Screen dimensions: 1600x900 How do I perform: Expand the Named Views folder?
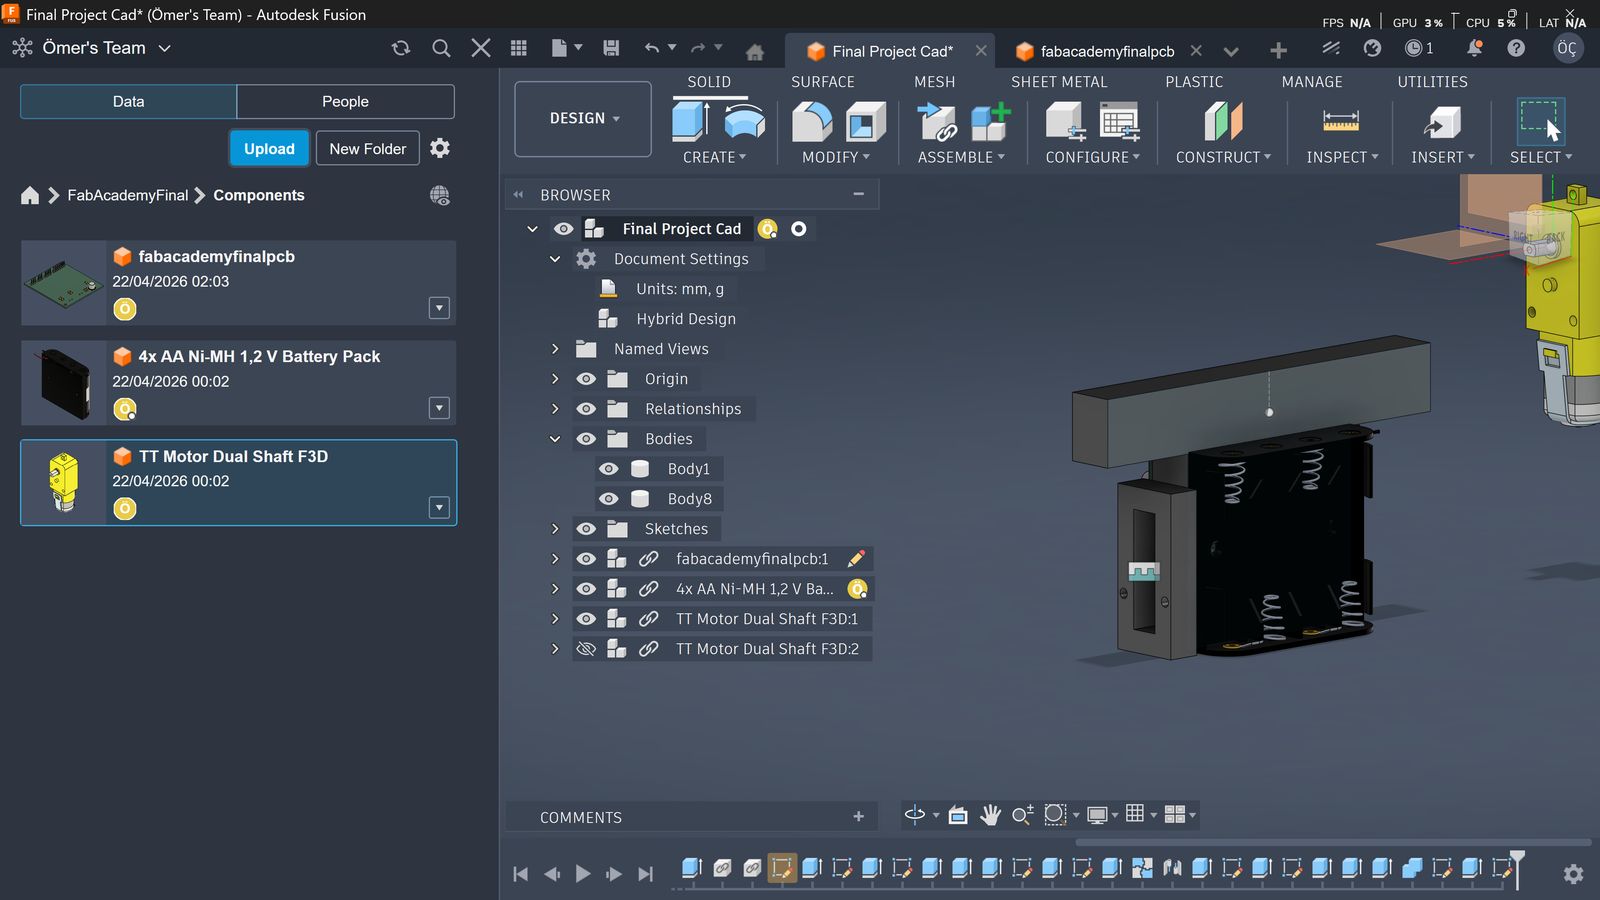pos(555,349)
